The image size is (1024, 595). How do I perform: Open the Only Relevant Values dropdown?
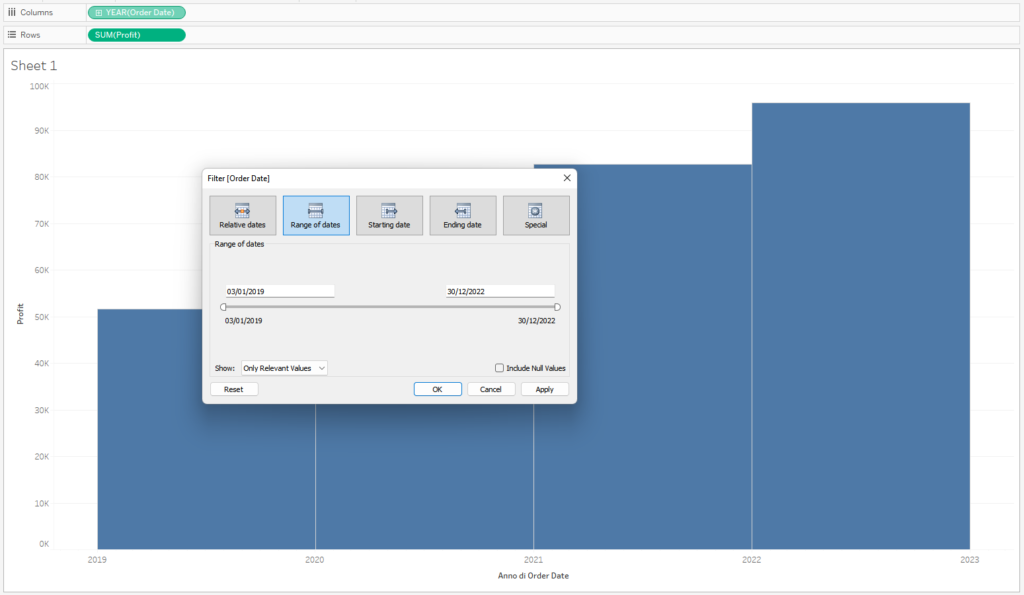tap(284, 368)
